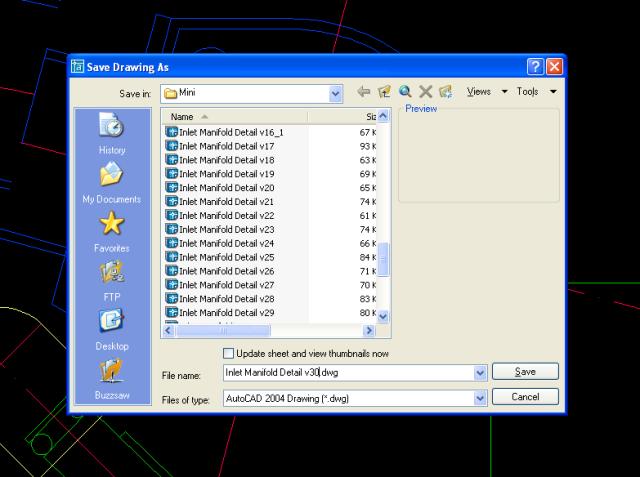This screenshot has height=477, width=640.
Task: Open the History places shortcut
Action: point(111,133)
